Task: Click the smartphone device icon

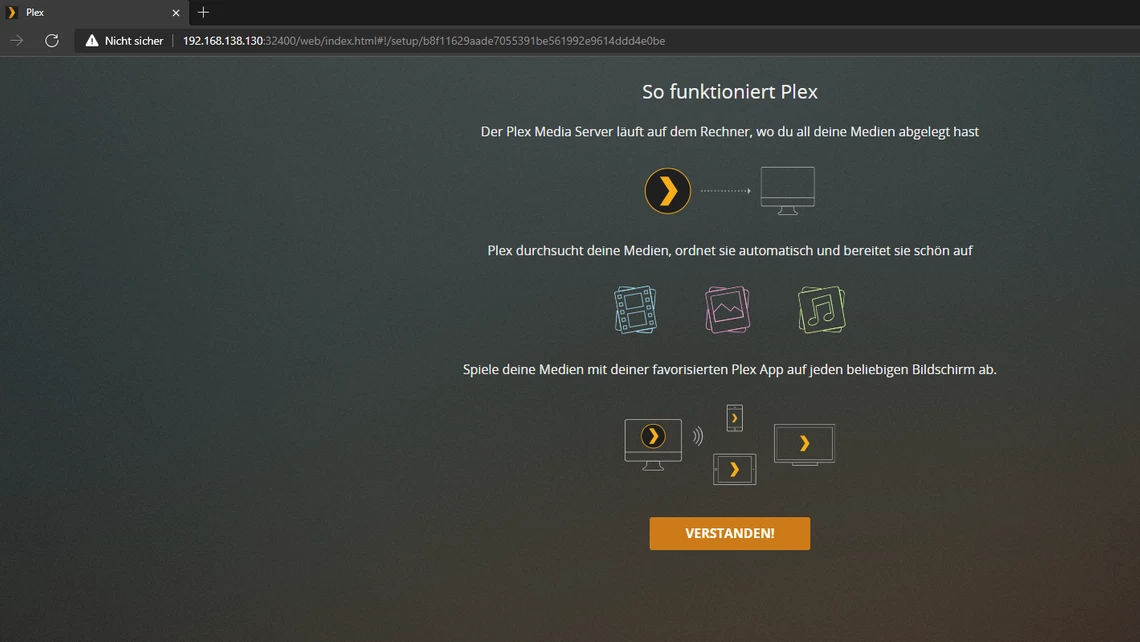Action: [x=734, y=417]
